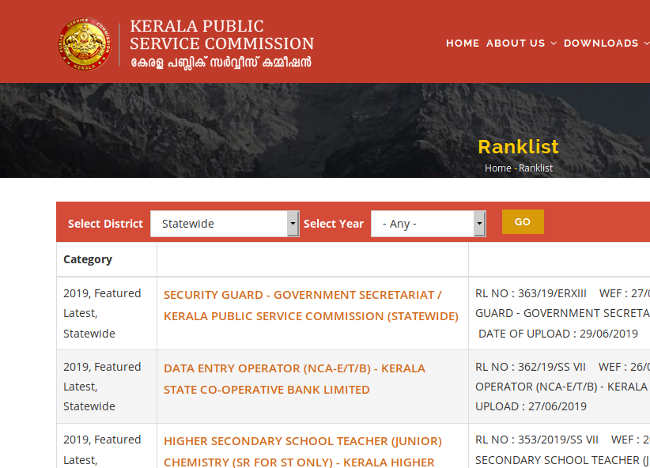The width and height of the screenshot is (650, 468).
Task: Click the Category column header
Action: 87,259
